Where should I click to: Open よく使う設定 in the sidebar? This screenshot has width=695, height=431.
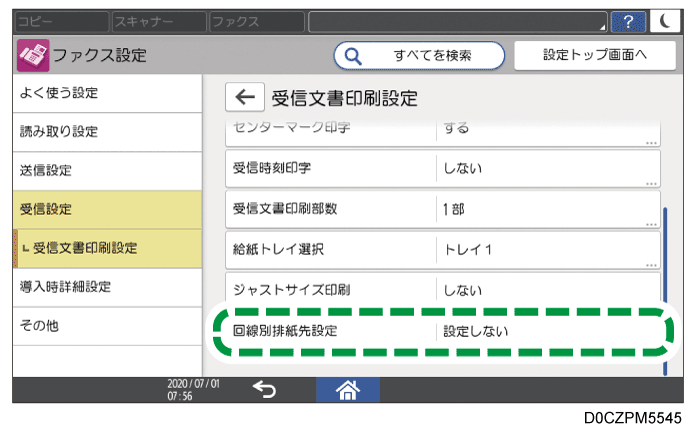click(x=107, y=93)
